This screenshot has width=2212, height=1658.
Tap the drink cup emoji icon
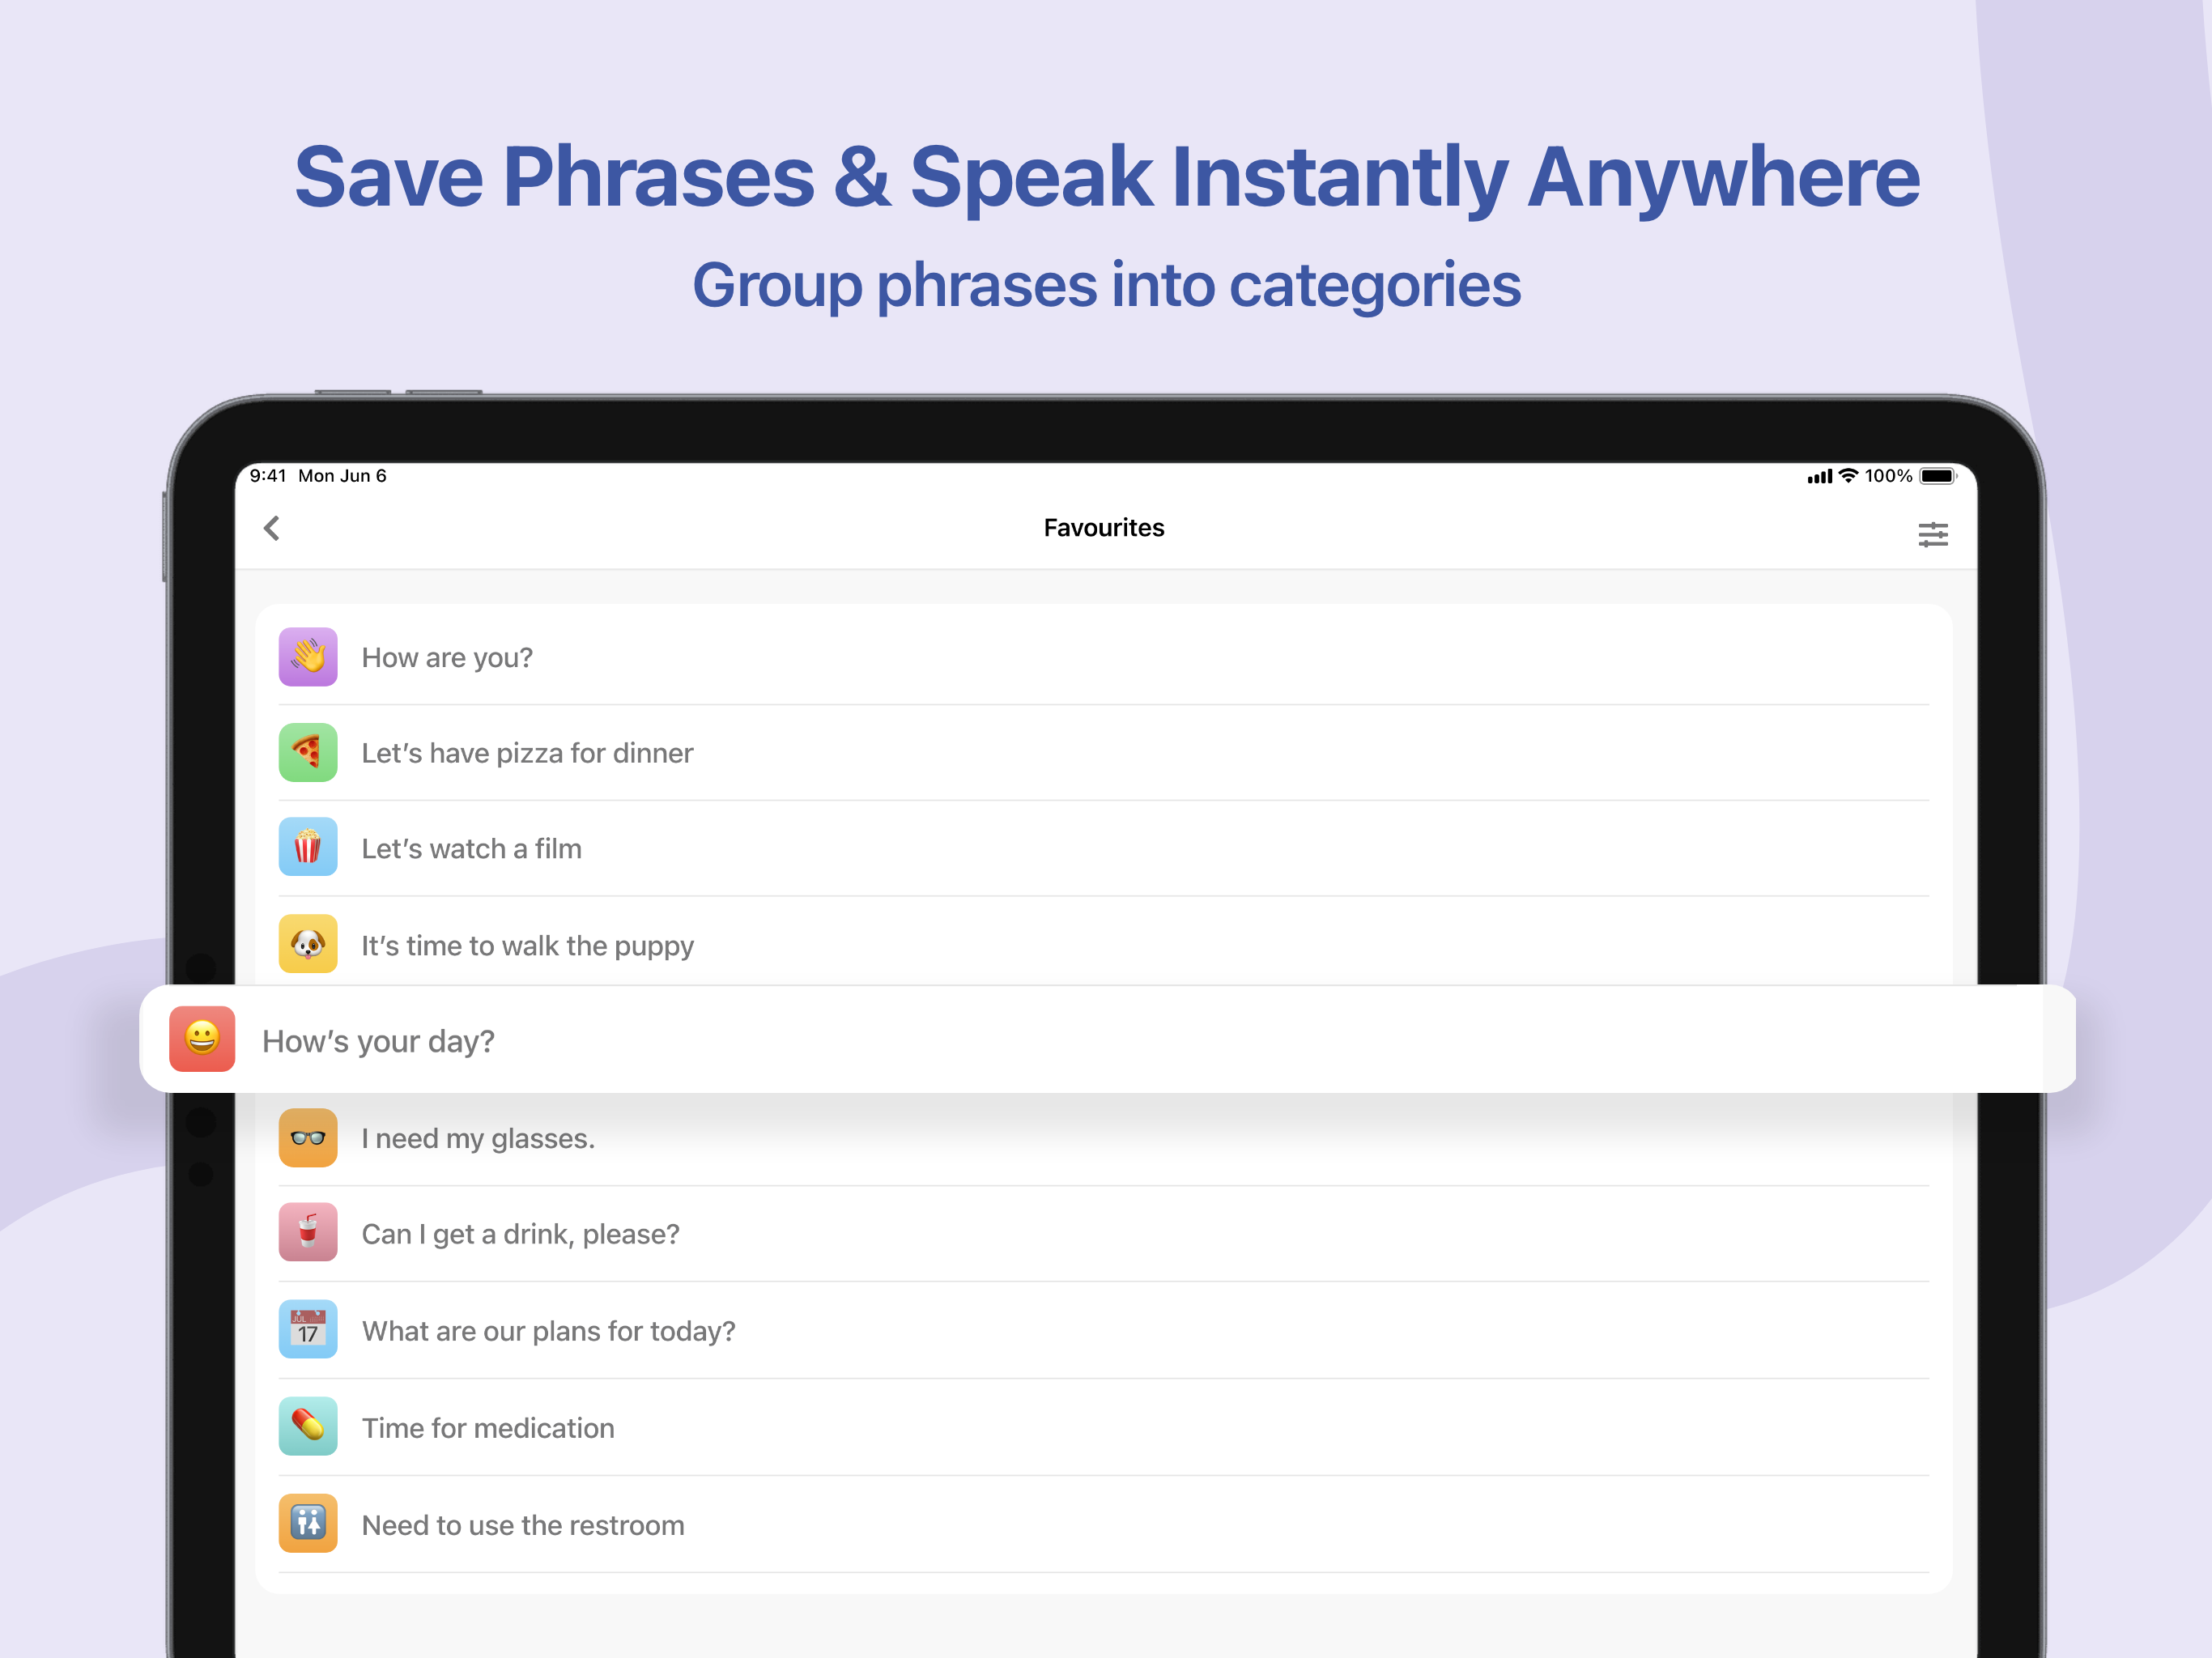coord(308,1232)
